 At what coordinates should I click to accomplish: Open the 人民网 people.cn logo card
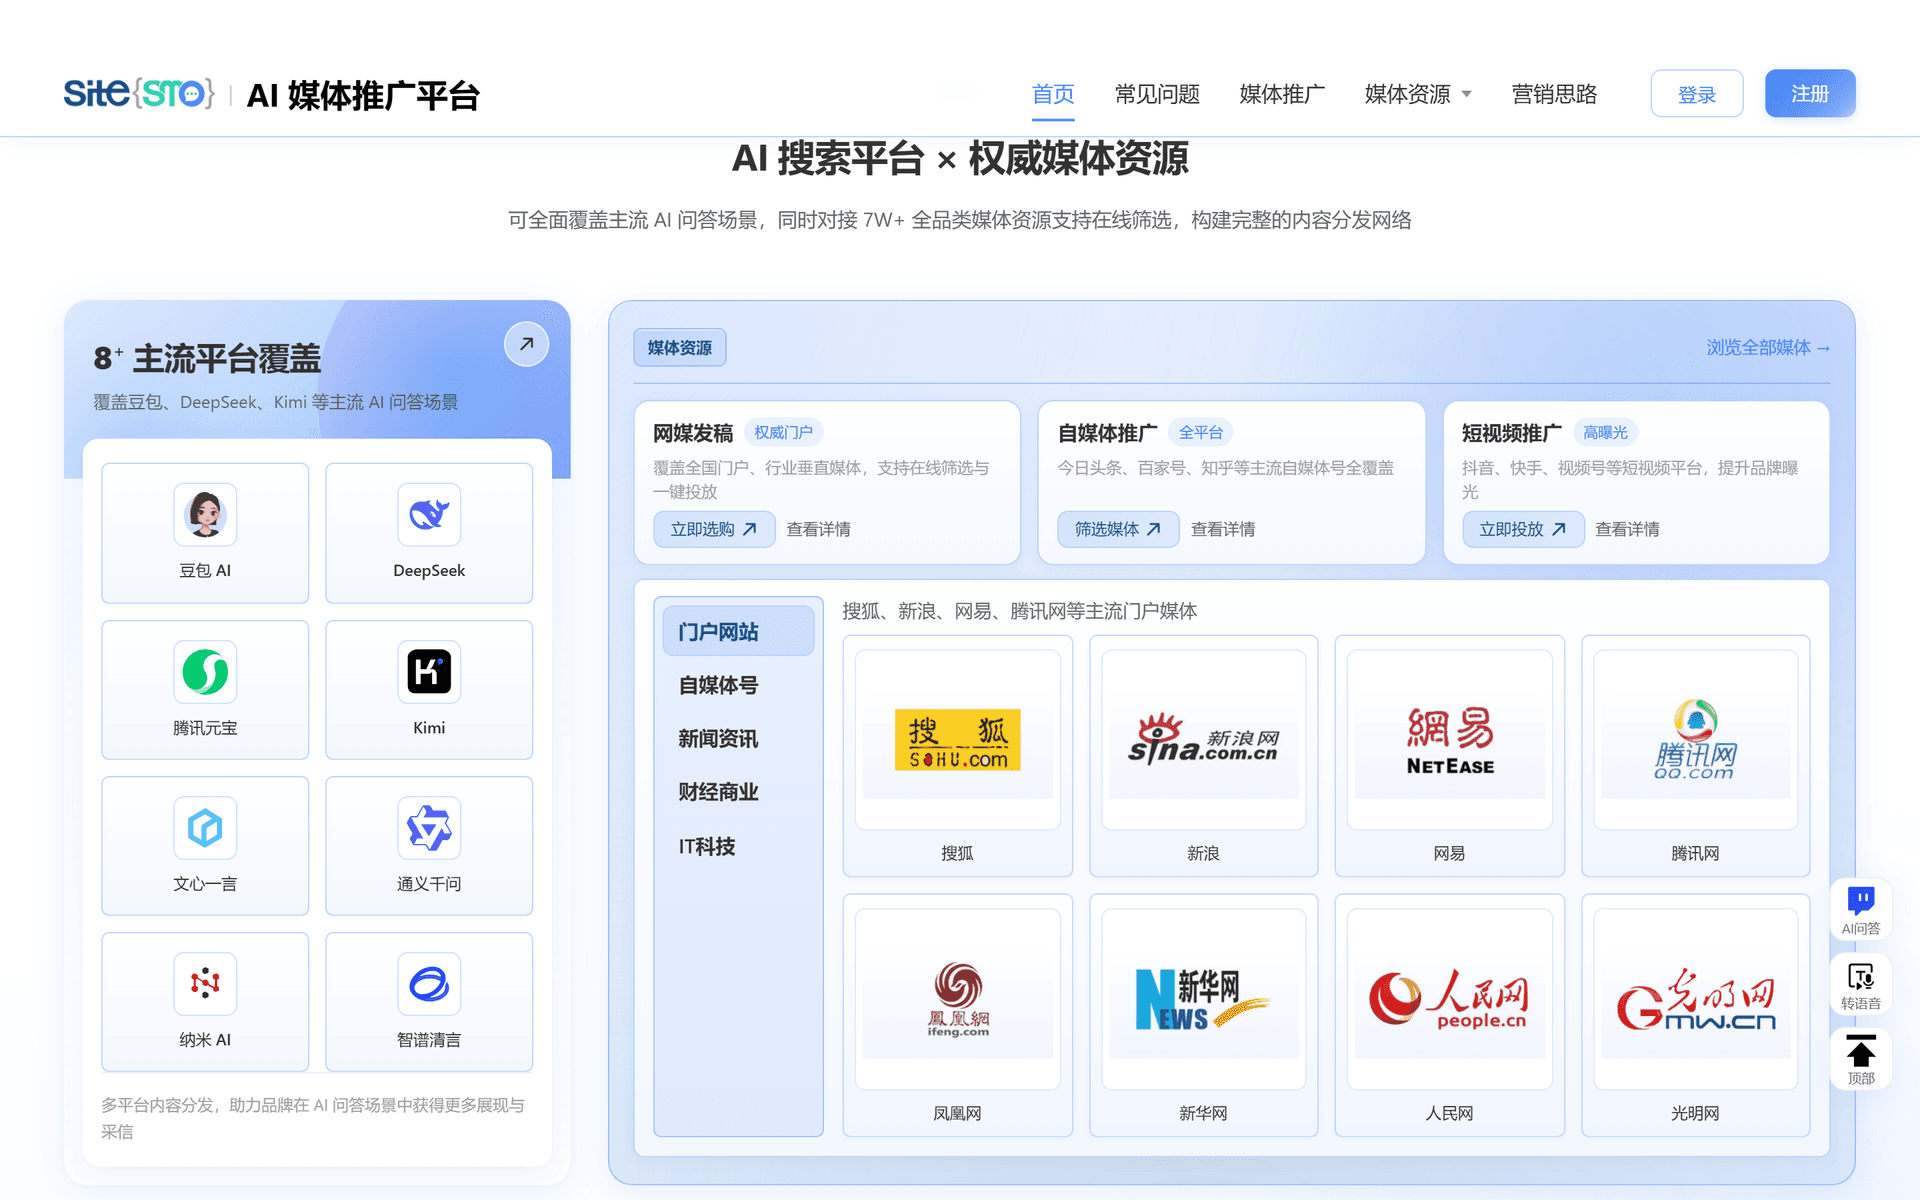point(1450,1015)
